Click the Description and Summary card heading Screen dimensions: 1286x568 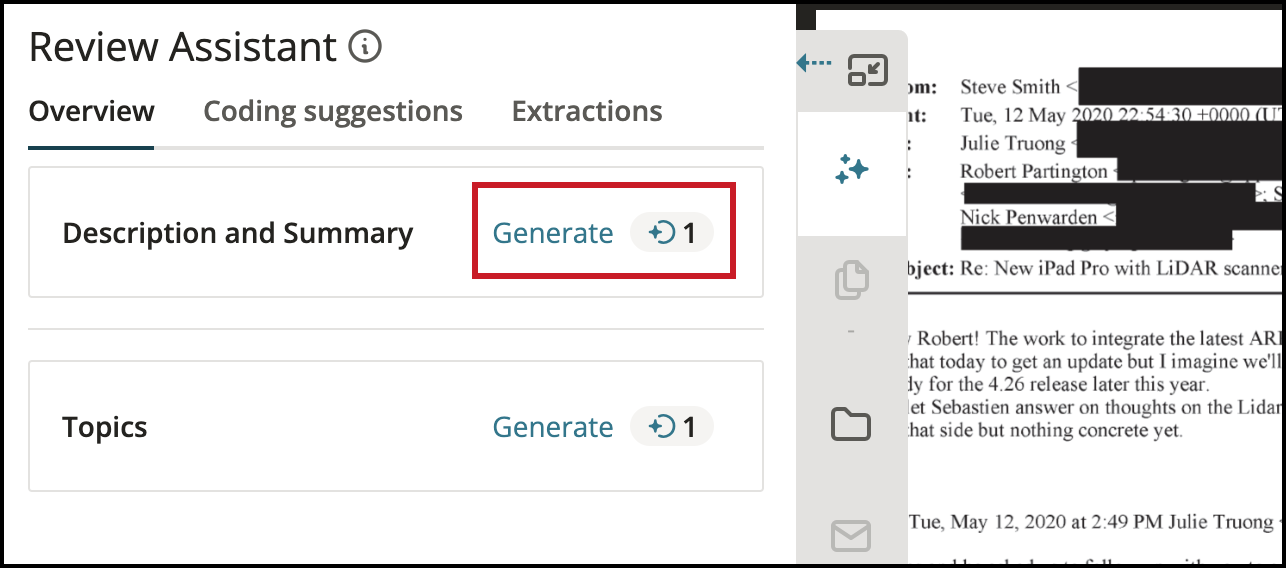coord(238,233)
